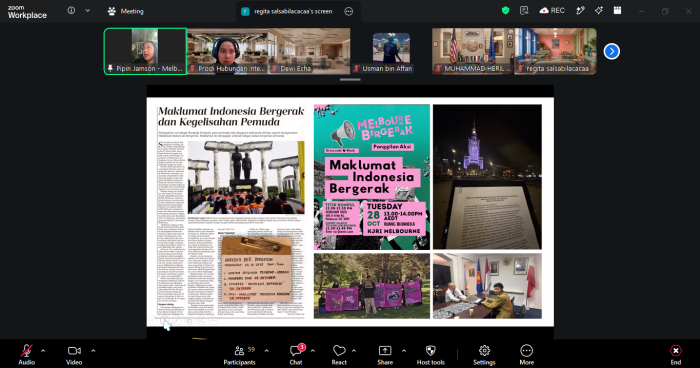Click green encryption shield icon

pyautogui.click(x=505, y=11)
